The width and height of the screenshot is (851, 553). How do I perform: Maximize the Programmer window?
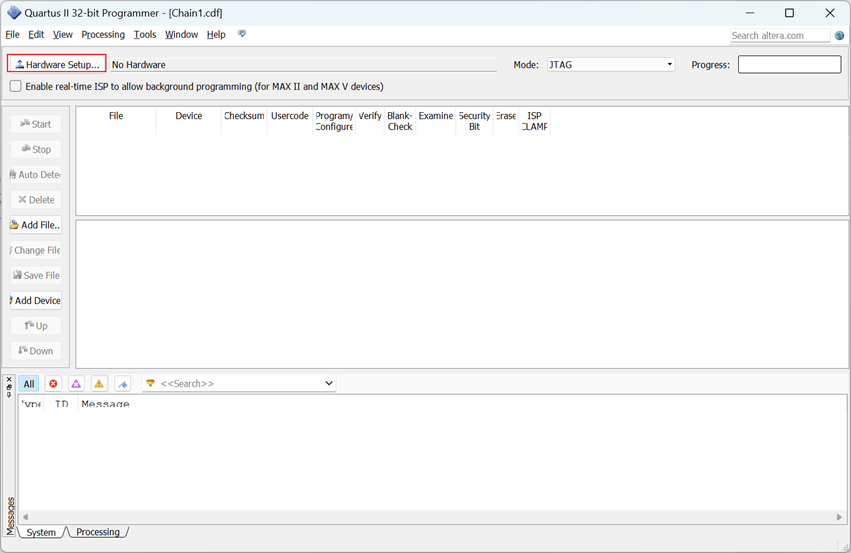click(x=790, y=12)
